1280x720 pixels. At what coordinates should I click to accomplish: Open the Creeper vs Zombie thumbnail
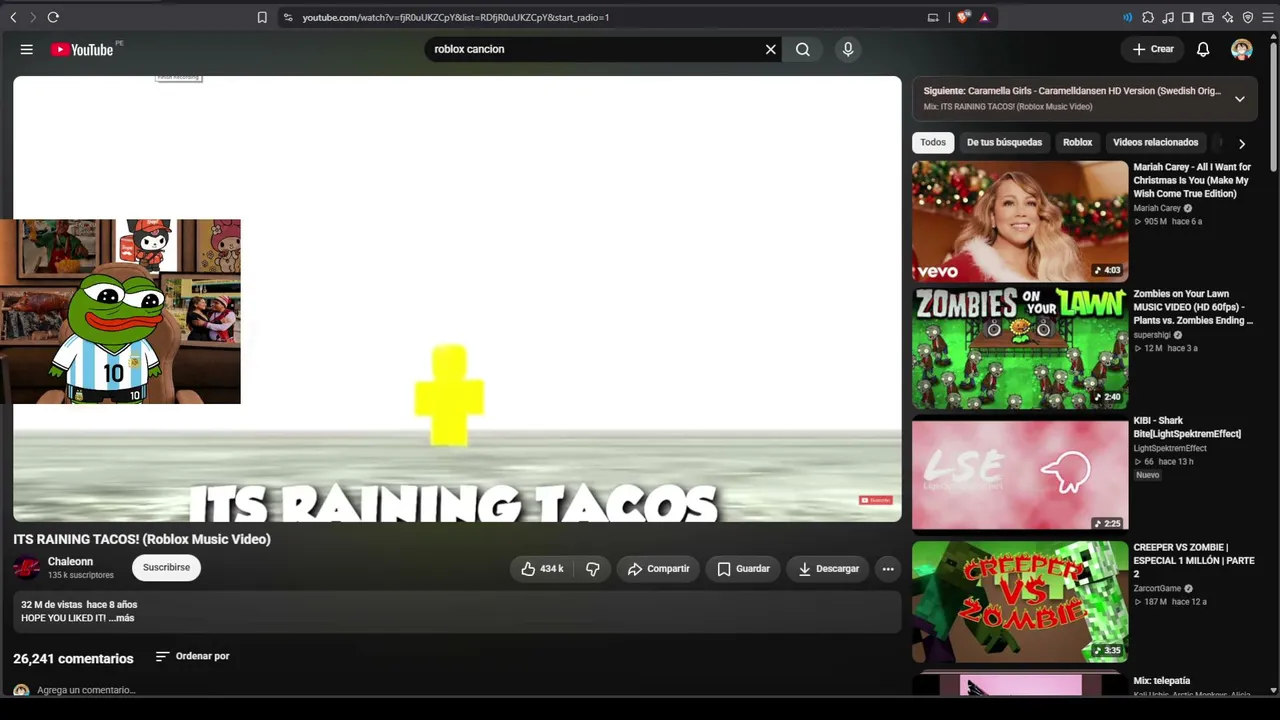(1020, 602)
